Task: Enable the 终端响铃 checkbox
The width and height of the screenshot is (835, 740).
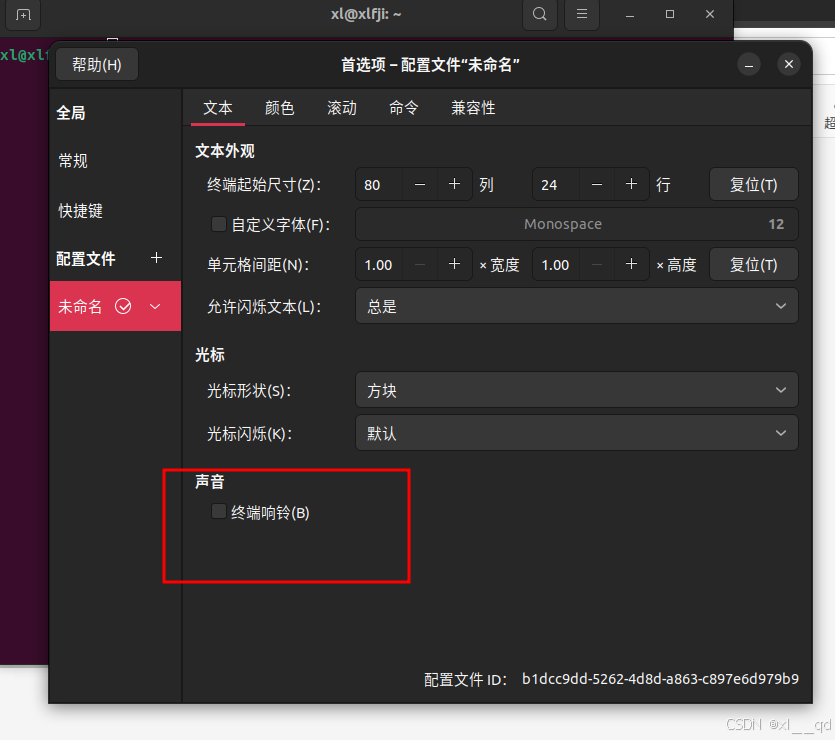Action: [218, 511]
